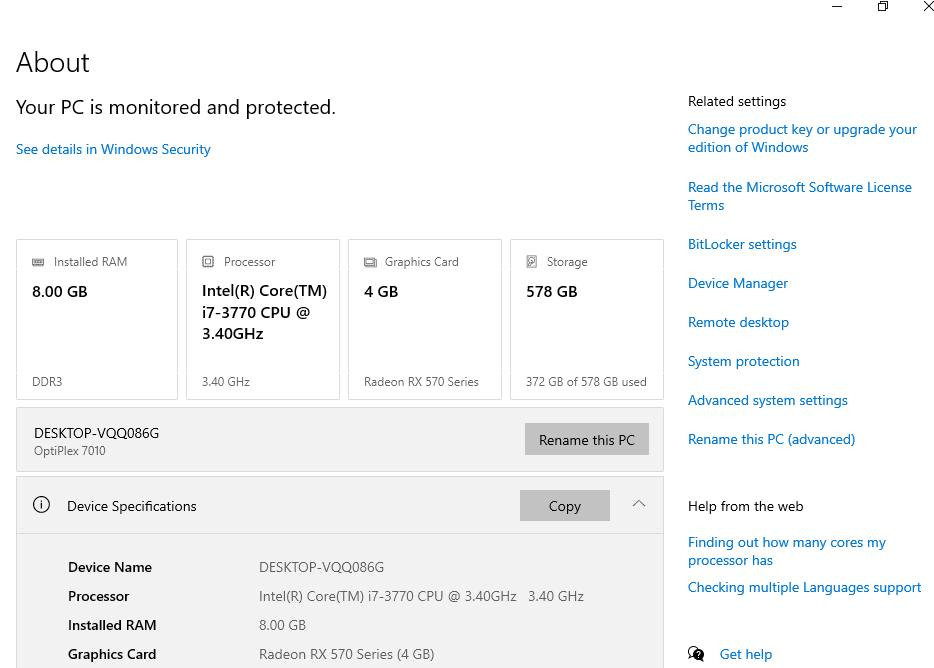Click the restore window icon
The height and width of the screenshot is (668, 934).
point(883,7)
